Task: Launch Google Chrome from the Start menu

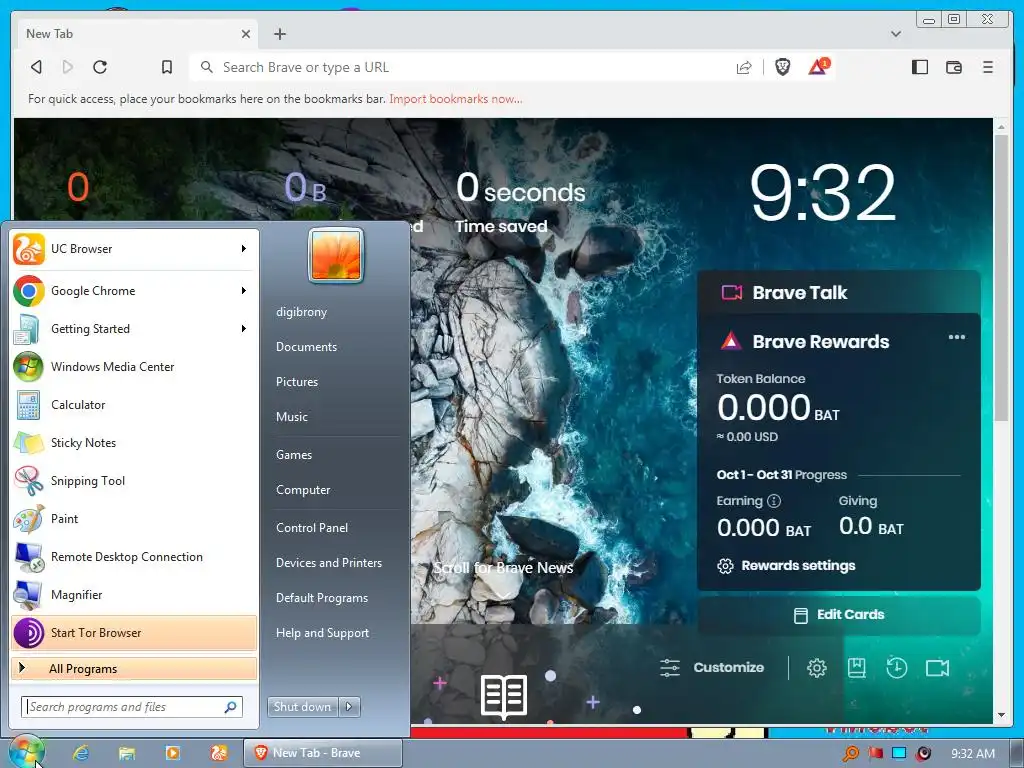Action: (123, 291)
